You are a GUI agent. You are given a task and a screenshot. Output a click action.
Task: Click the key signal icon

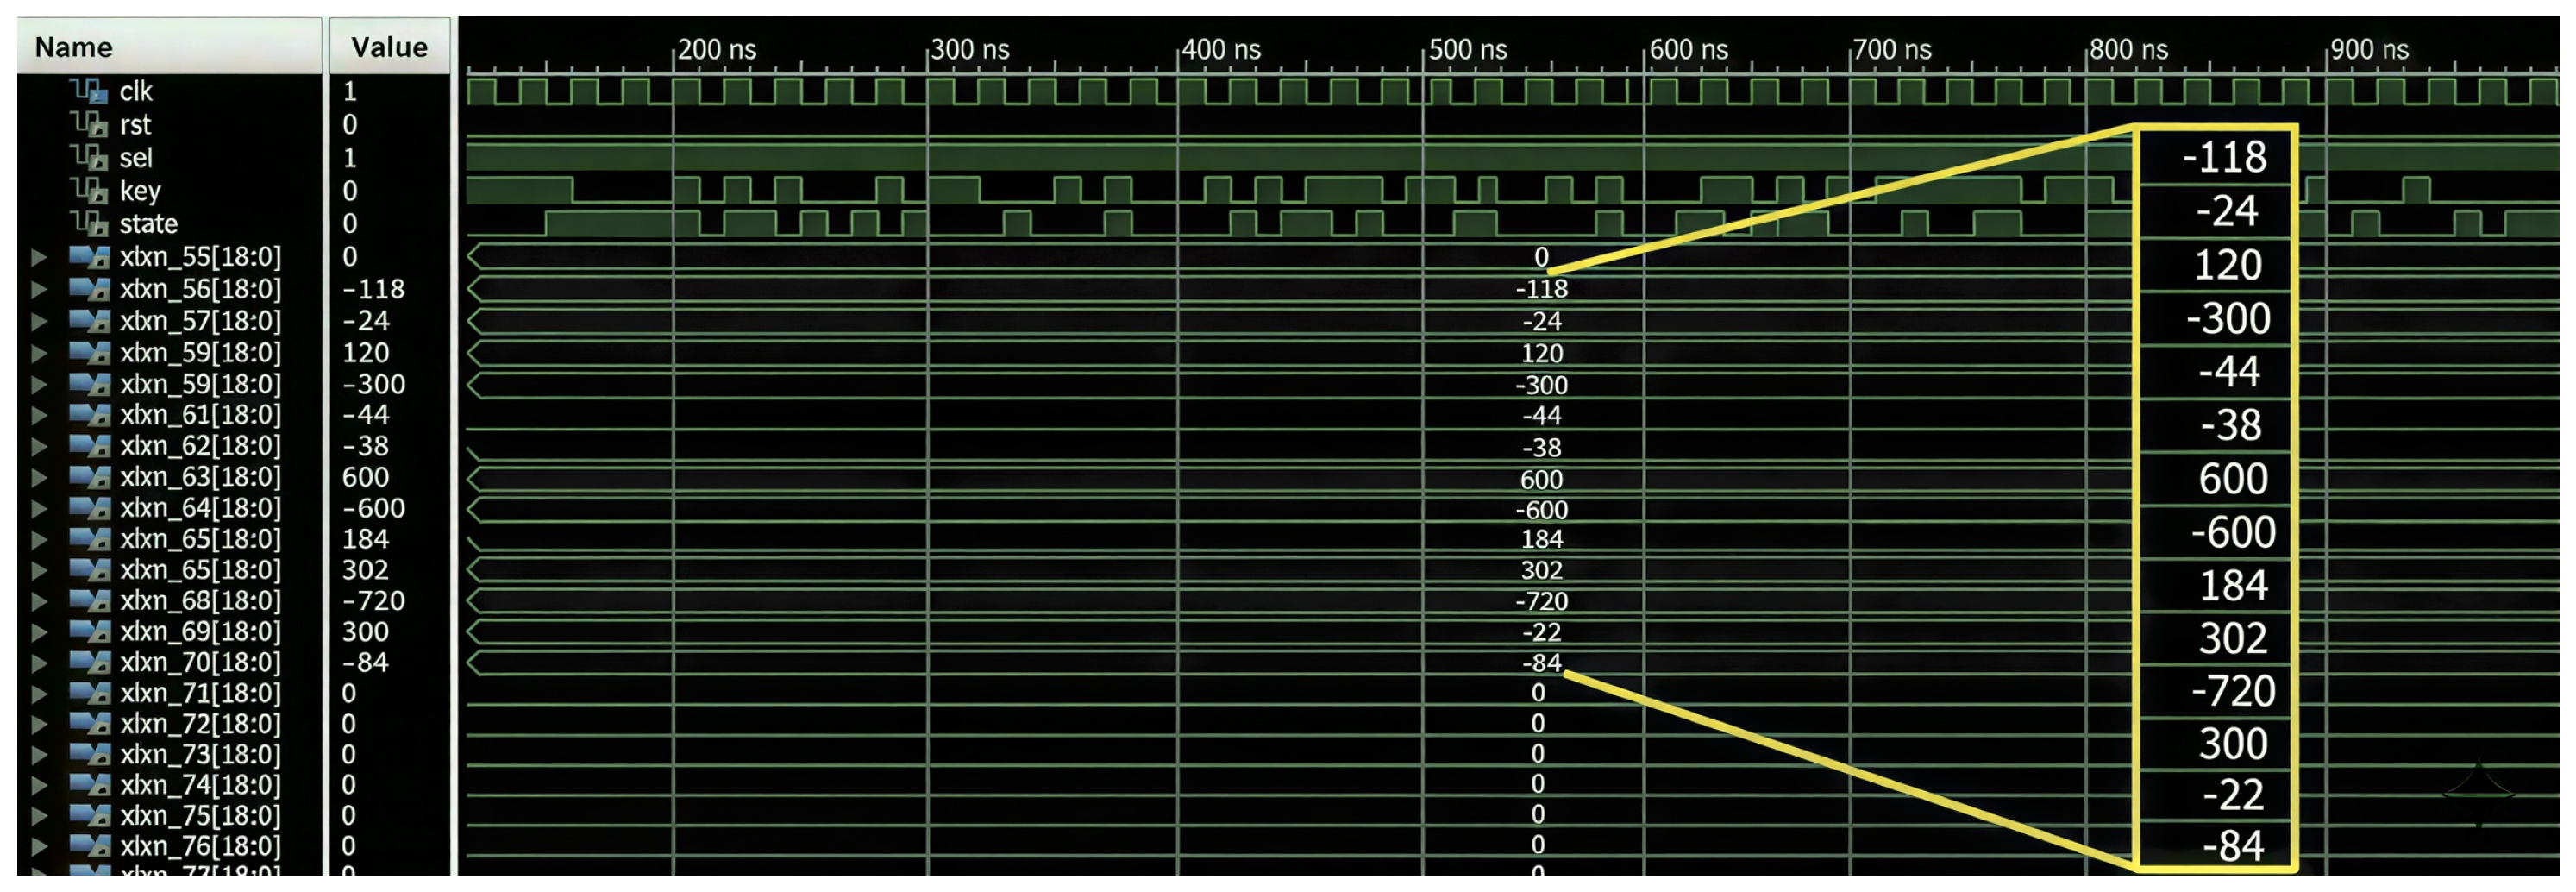(x=88, y=190)
